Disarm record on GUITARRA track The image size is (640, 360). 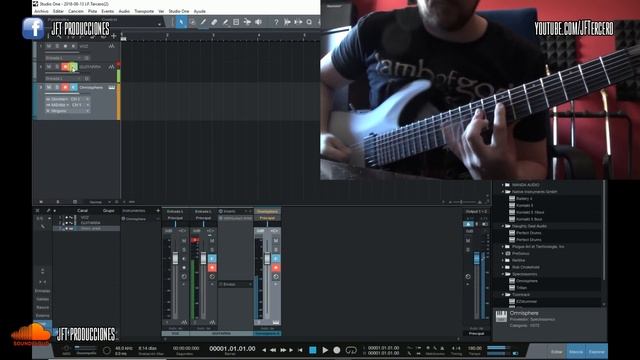click(x=65, y=67)
